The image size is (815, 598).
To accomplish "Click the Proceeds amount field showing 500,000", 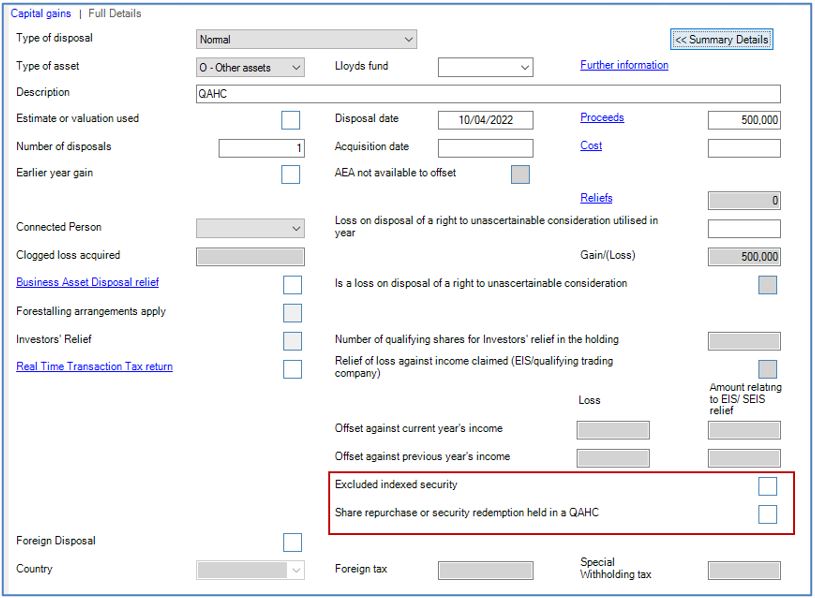I will pyautogui.click(x=744, y=120).
